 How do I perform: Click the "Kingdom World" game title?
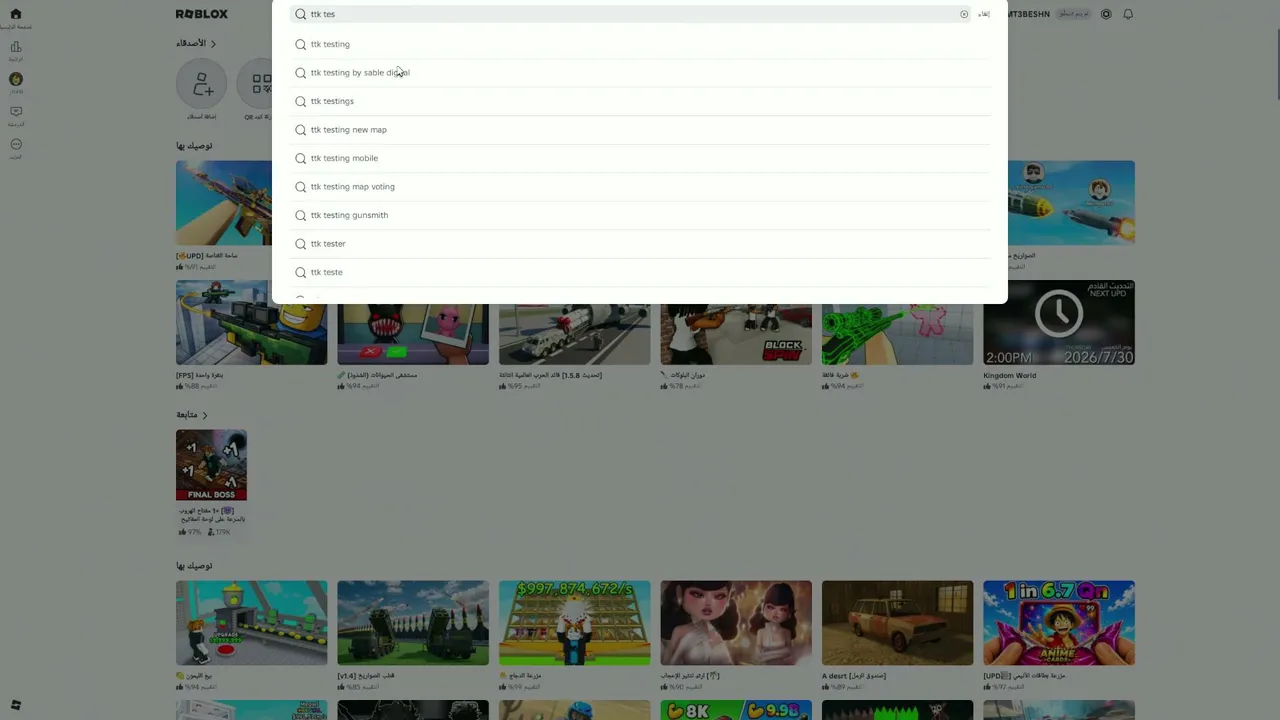1010,376
